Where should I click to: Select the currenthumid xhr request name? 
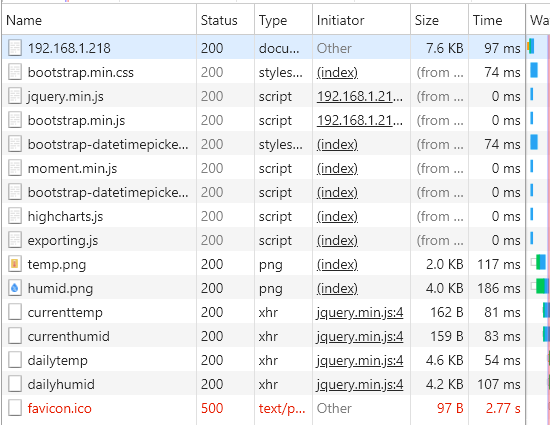pyautogui.click(x=68, y=337)
